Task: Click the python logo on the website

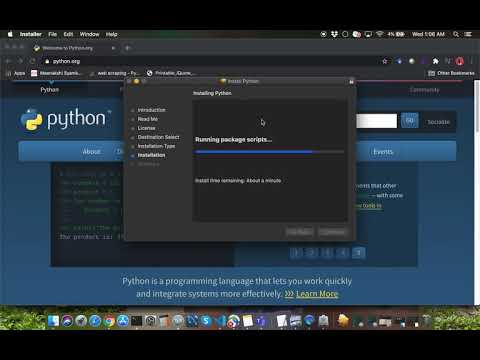Action: point(63,119)
